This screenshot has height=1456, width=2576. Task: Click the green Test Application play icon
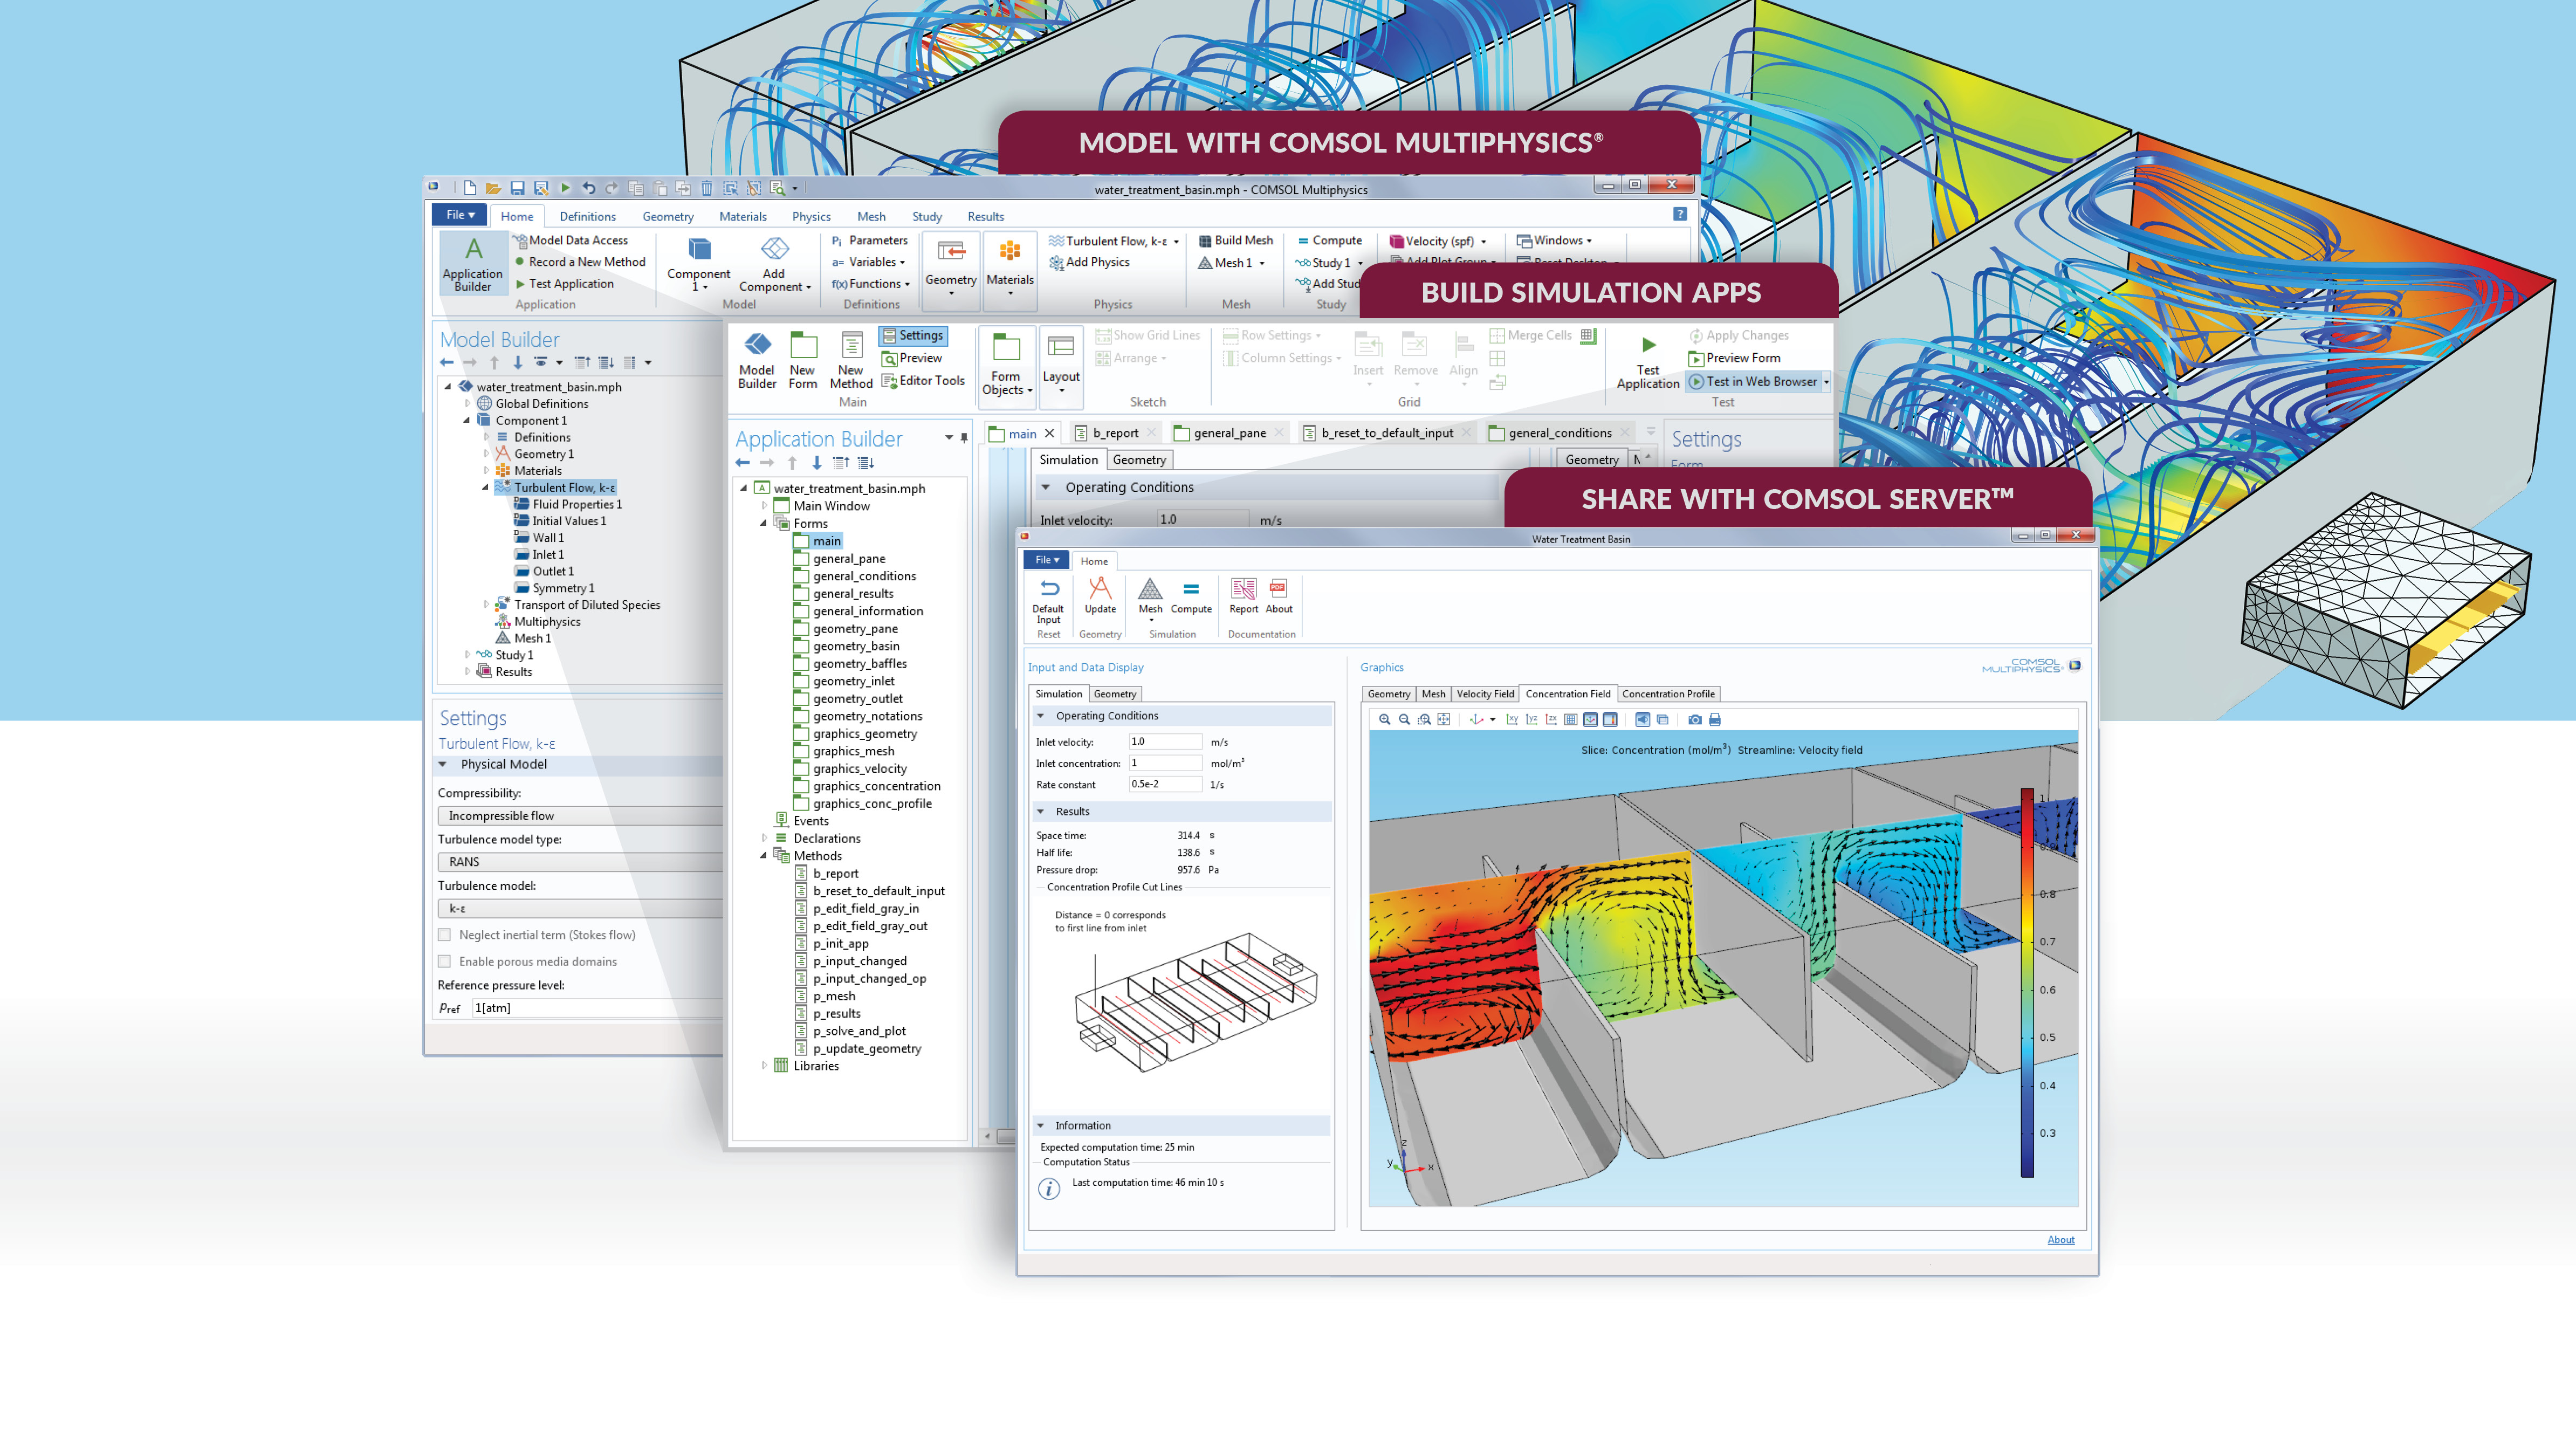[1649, 345]
